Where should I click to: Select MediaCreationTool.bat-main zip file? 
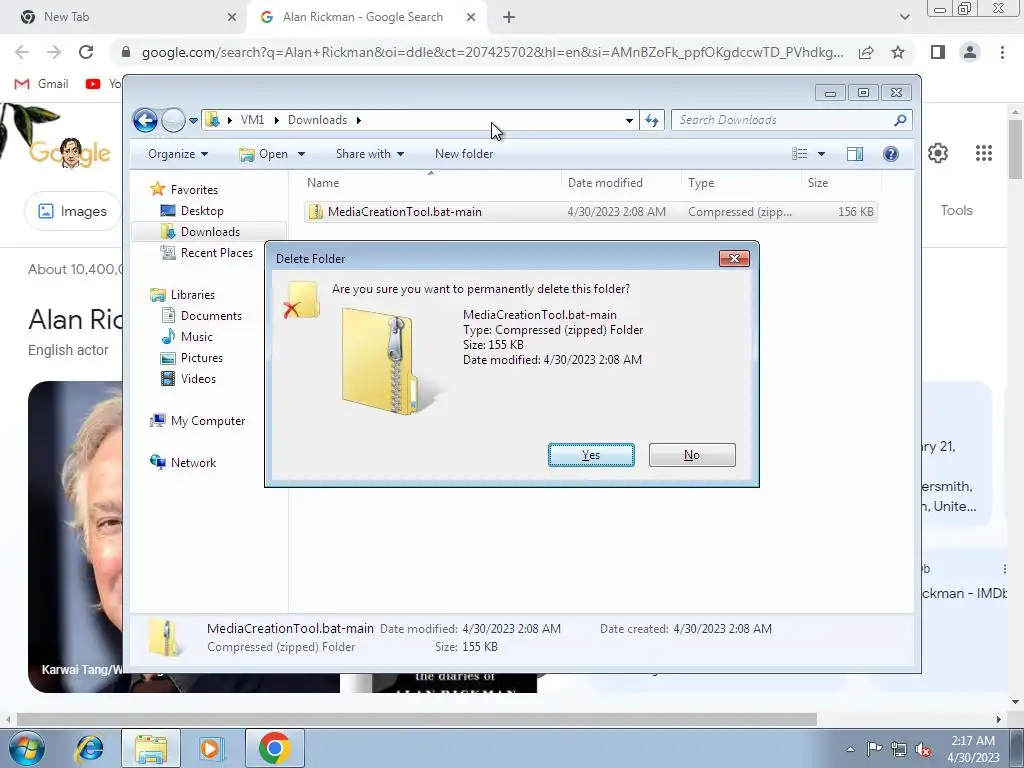tap(590, 212)
